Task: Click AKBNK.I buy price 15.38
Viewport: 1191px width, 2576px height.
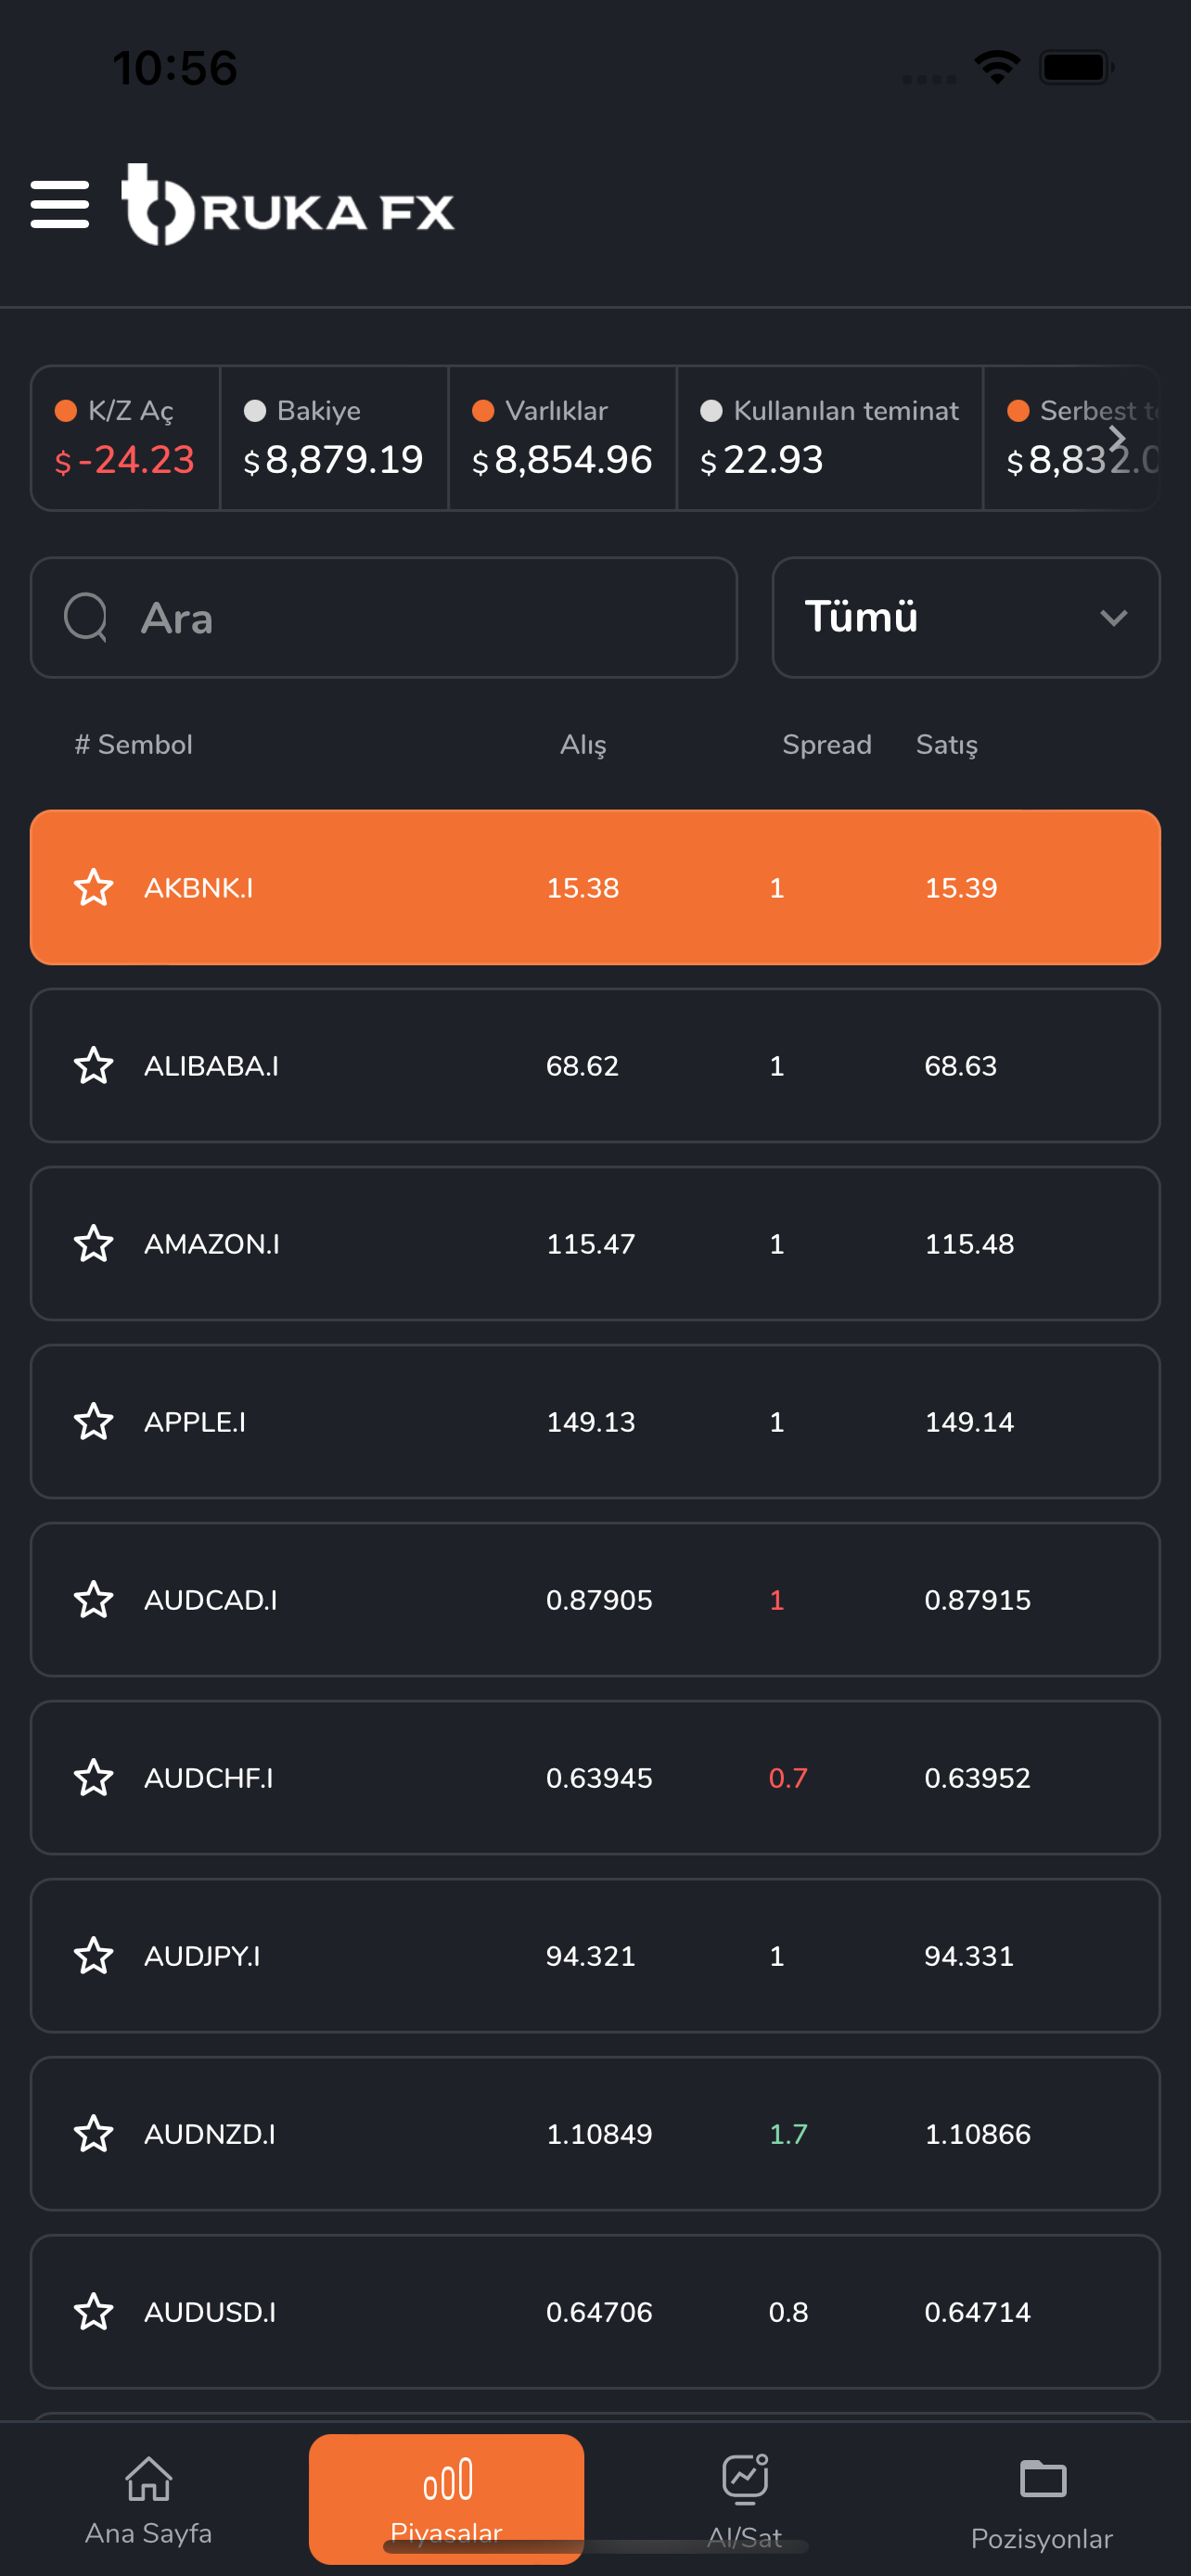Action: [583, 887]
